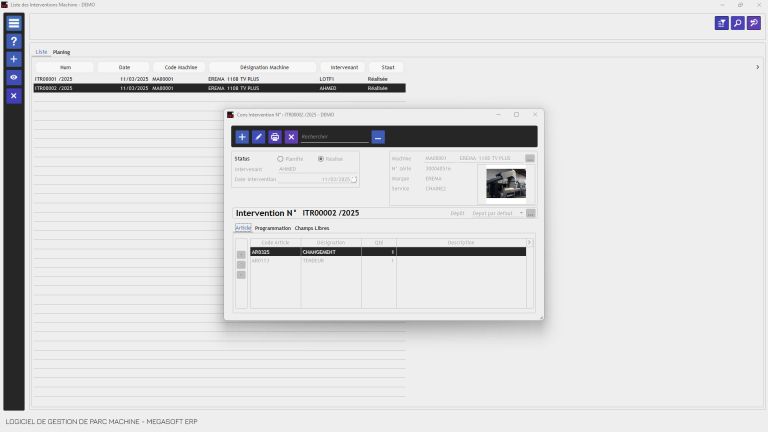Click the Code Article column header in the dialog

(x=275, y=242)
